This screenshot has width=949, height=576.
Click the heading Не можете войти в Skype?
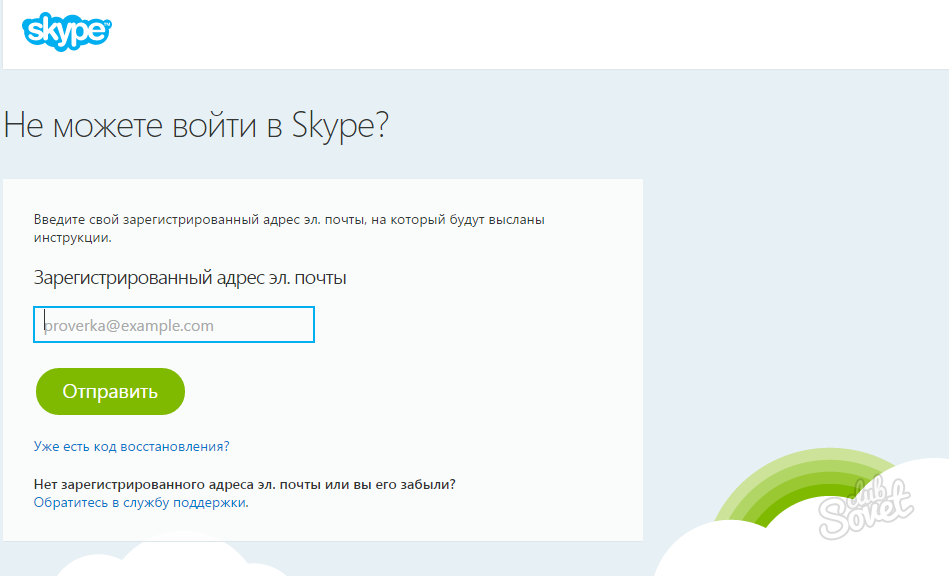click(x=196, y=126)
